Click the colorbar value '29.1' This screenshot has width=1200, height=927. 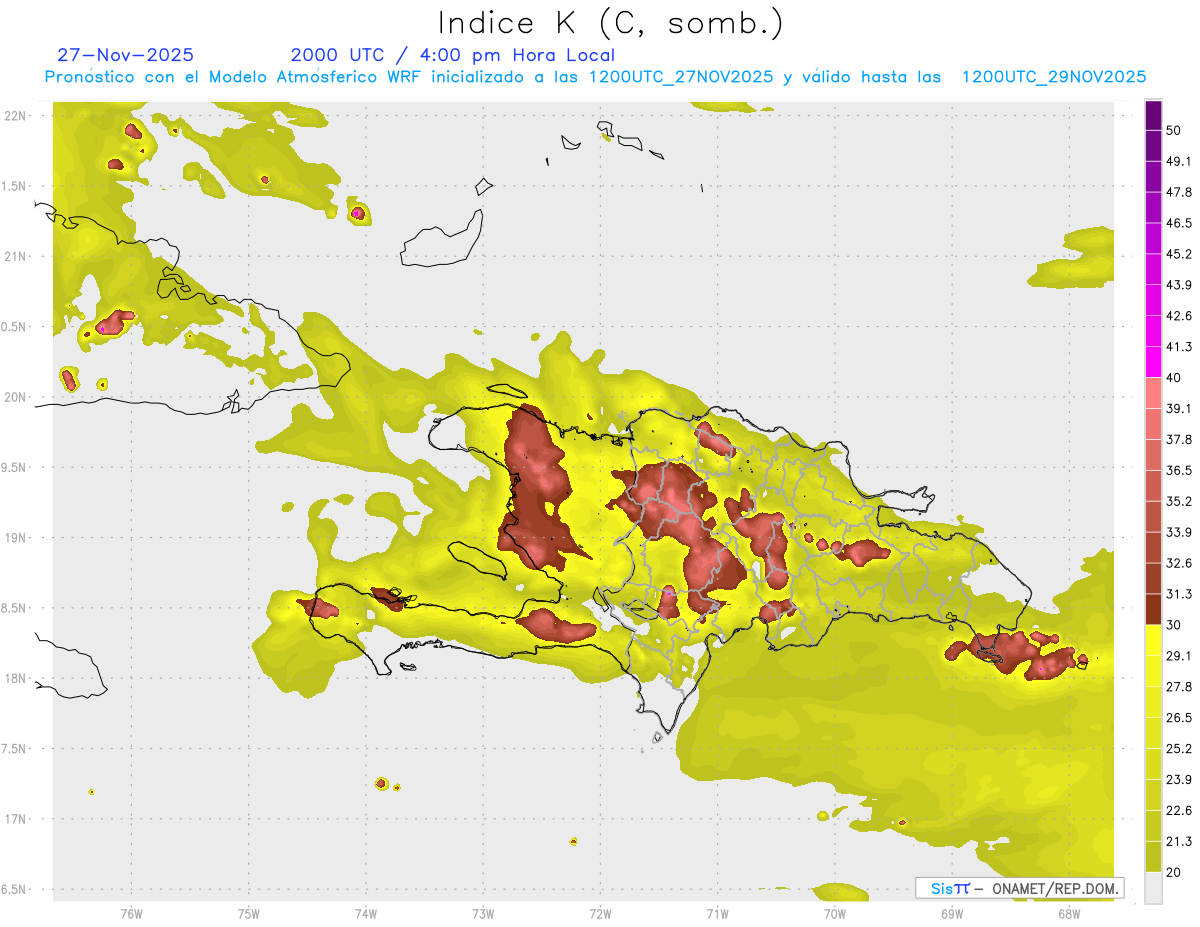point(1180,656)
